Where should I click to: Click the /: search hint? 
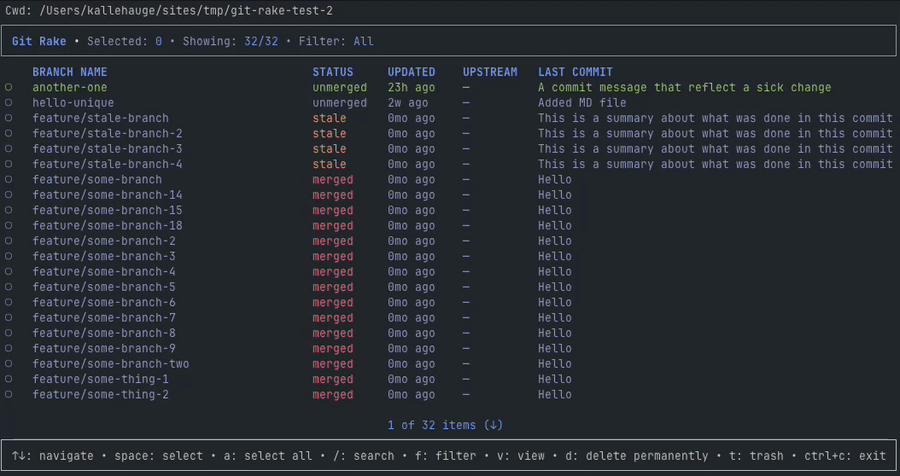364,456
